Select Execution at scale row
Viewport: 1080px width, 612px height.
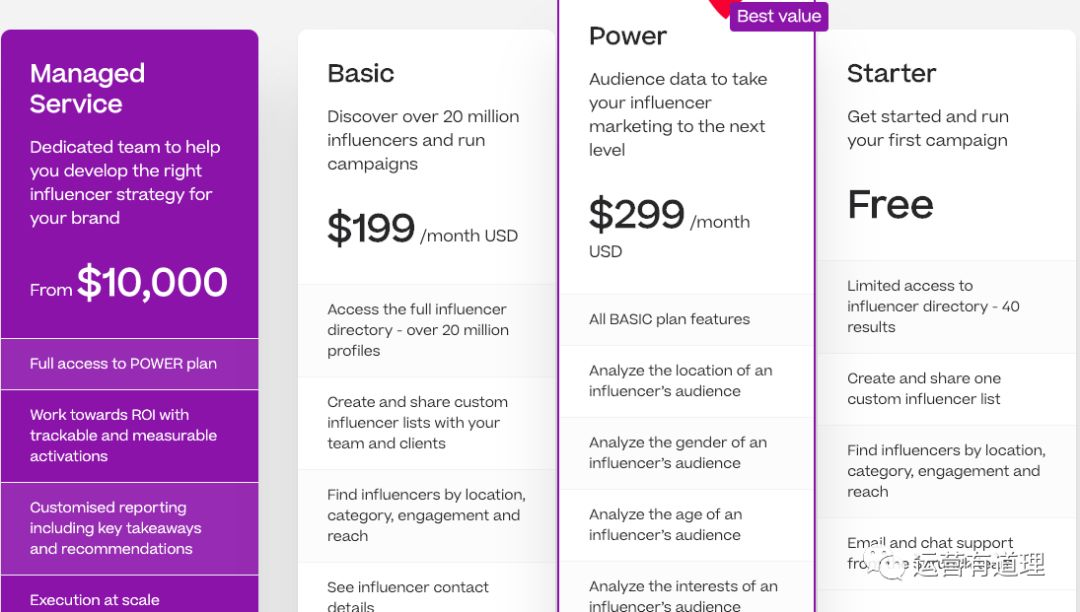pyautogui.click(x=129, y=595)
